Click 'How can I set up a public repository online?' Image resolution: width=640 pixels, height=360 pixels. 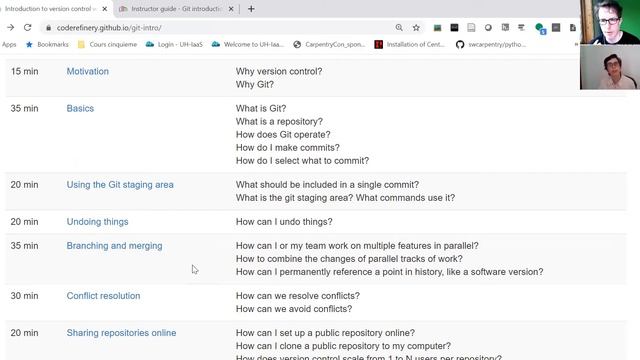point(325,333)
